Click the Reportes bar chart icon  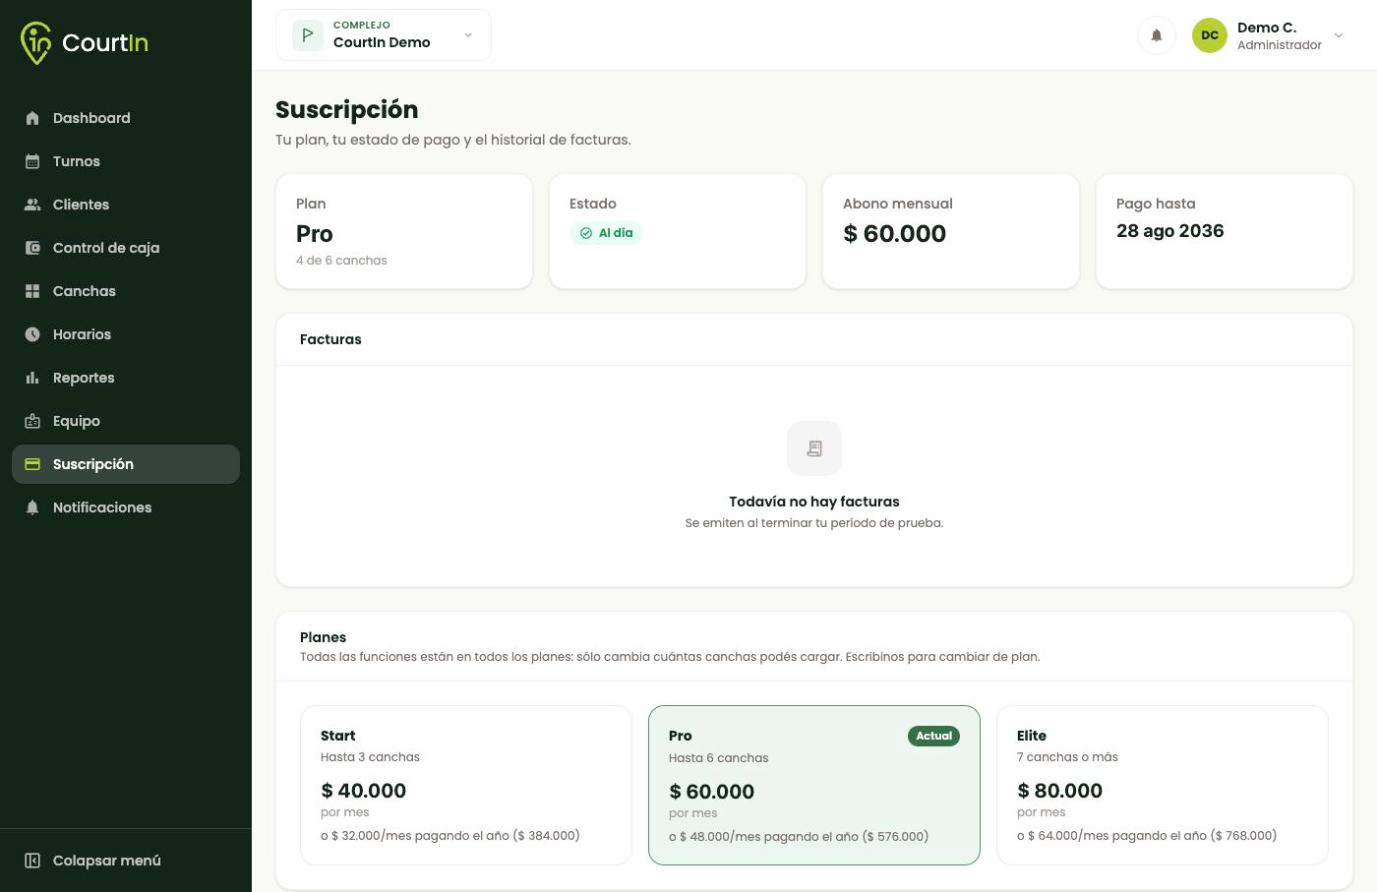click(x=32, y=378)
